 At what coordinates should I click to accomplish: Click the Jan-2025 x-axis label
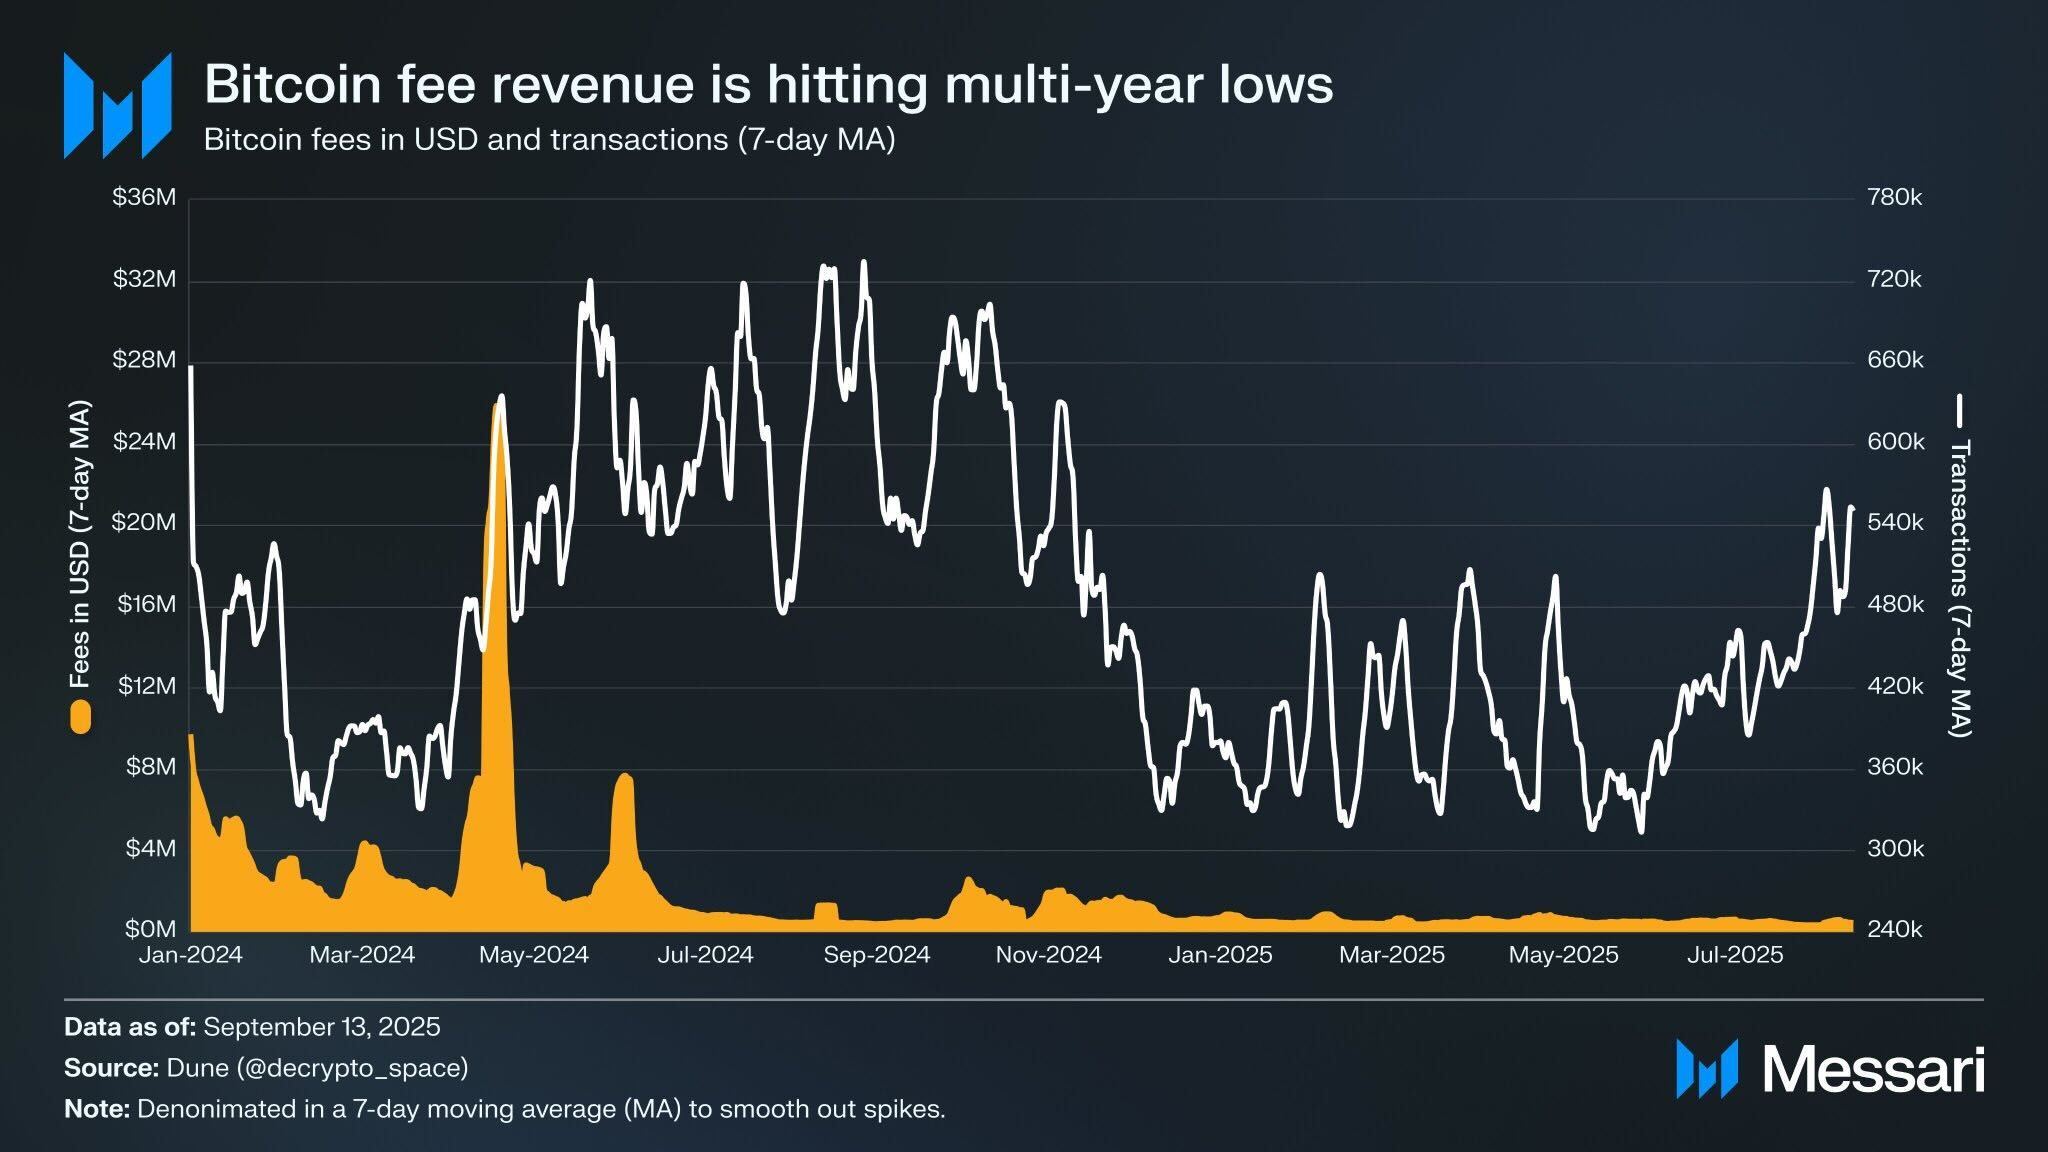[1220, 955]
